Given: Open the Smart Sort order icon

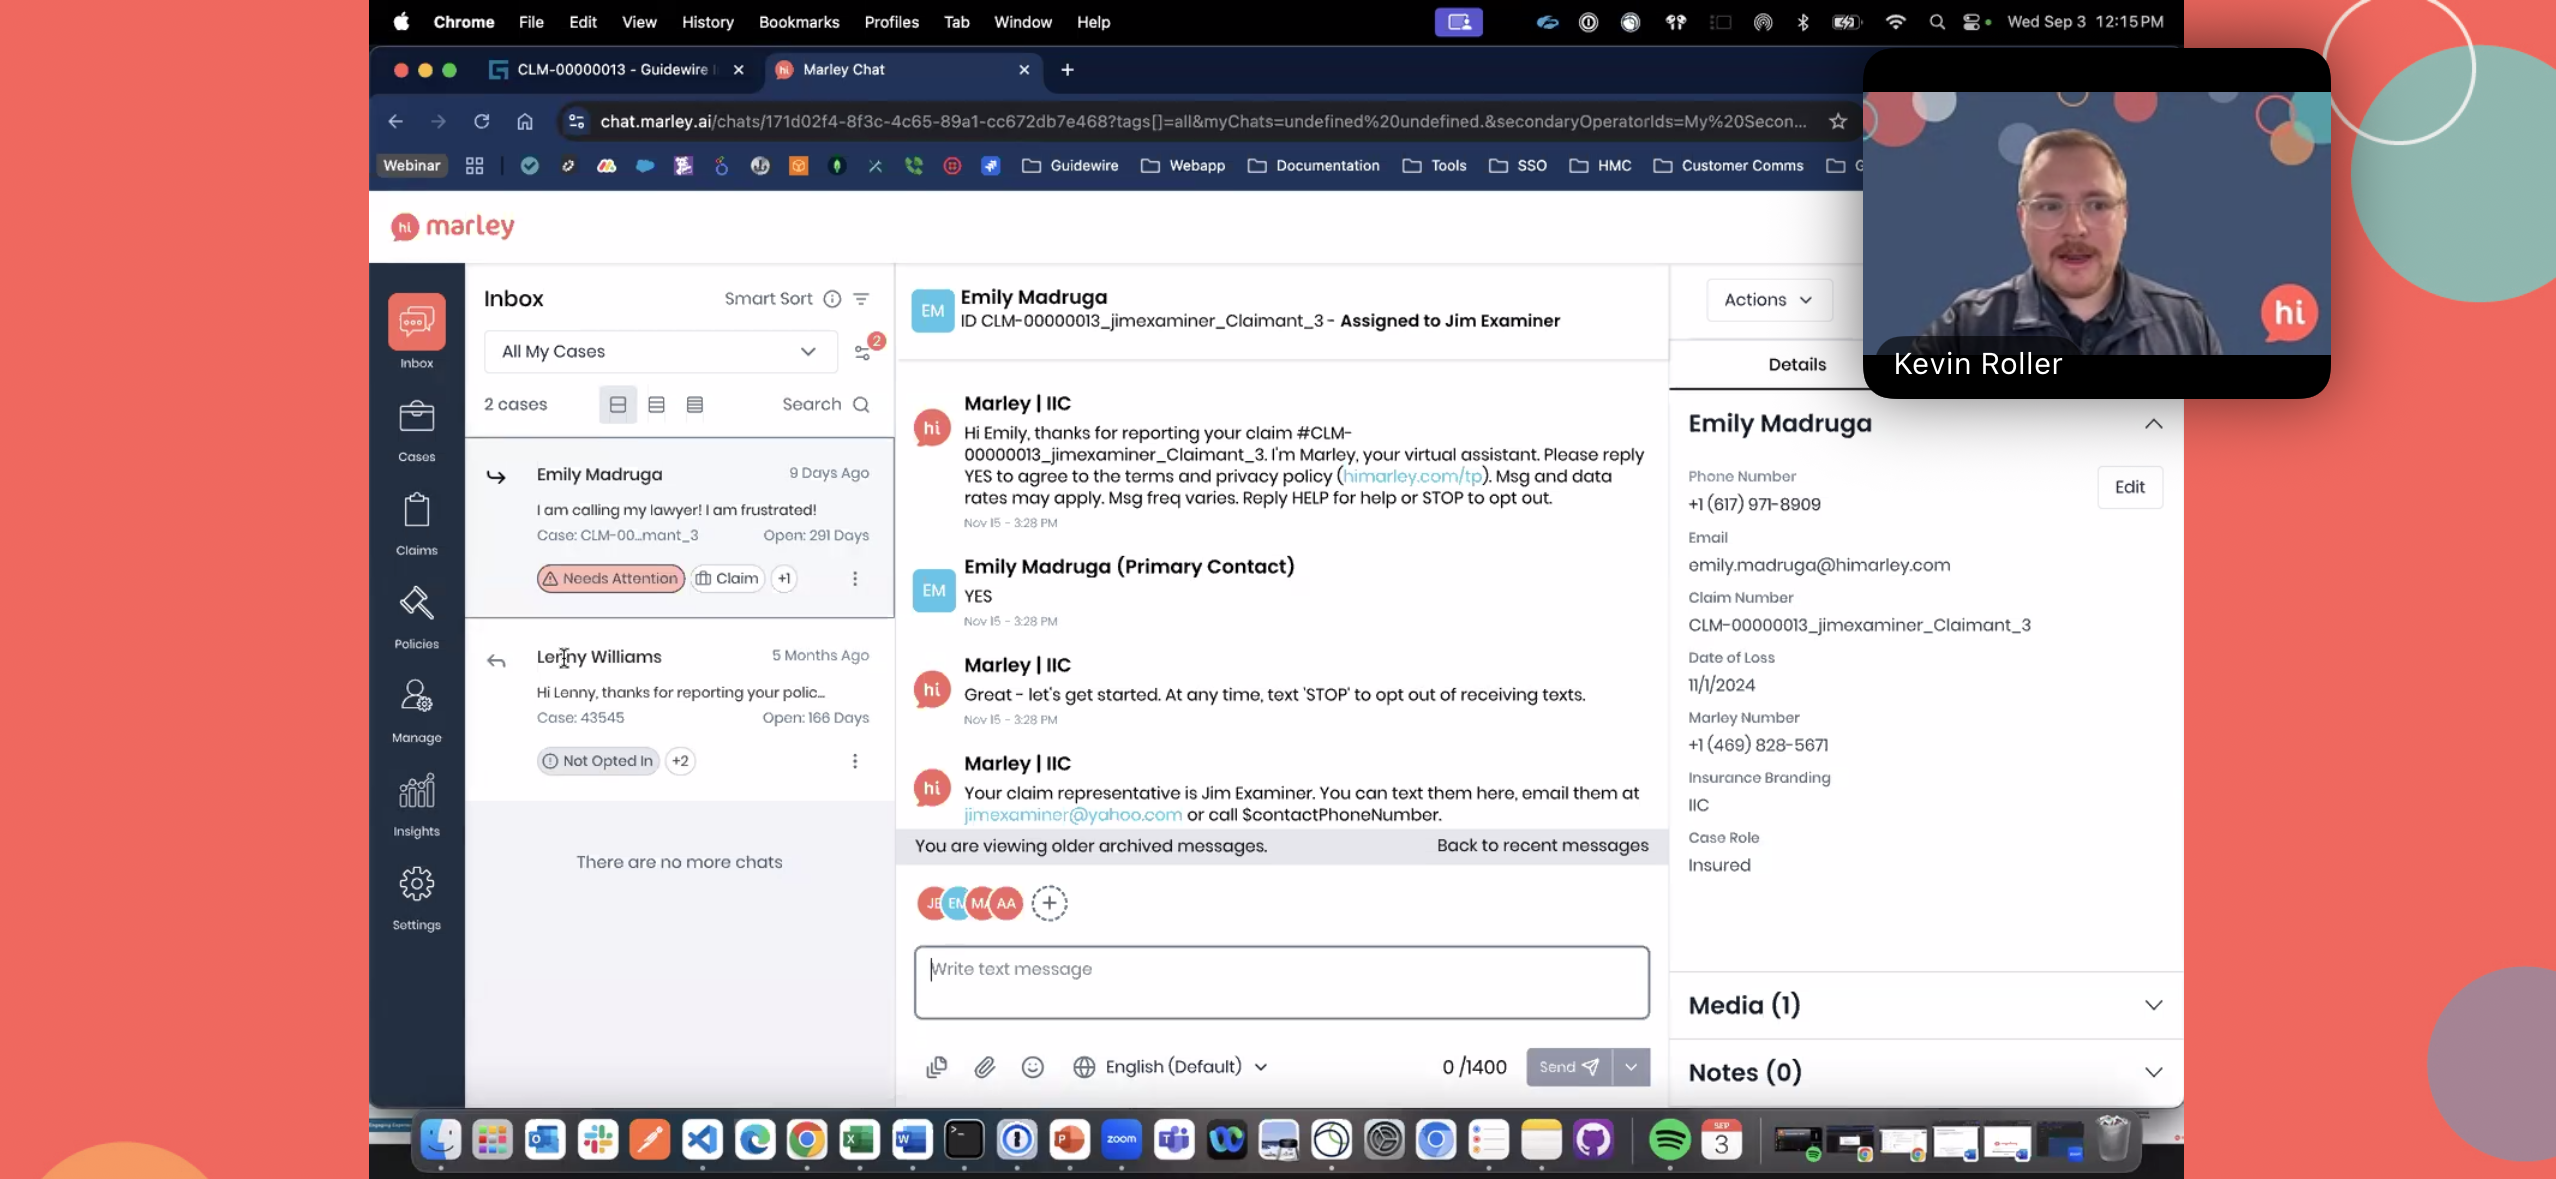Looking at the screenshot, I should (x=861, y=299).
